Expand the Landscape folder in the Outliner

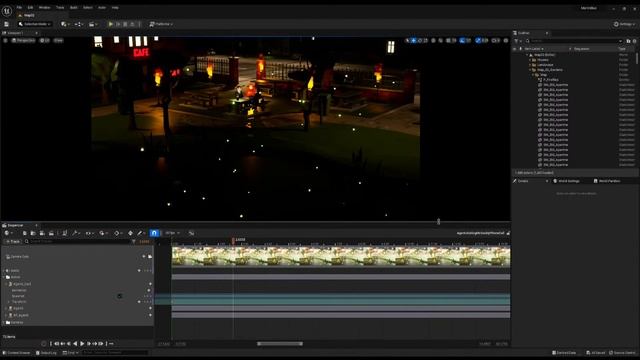click(530, 65)
